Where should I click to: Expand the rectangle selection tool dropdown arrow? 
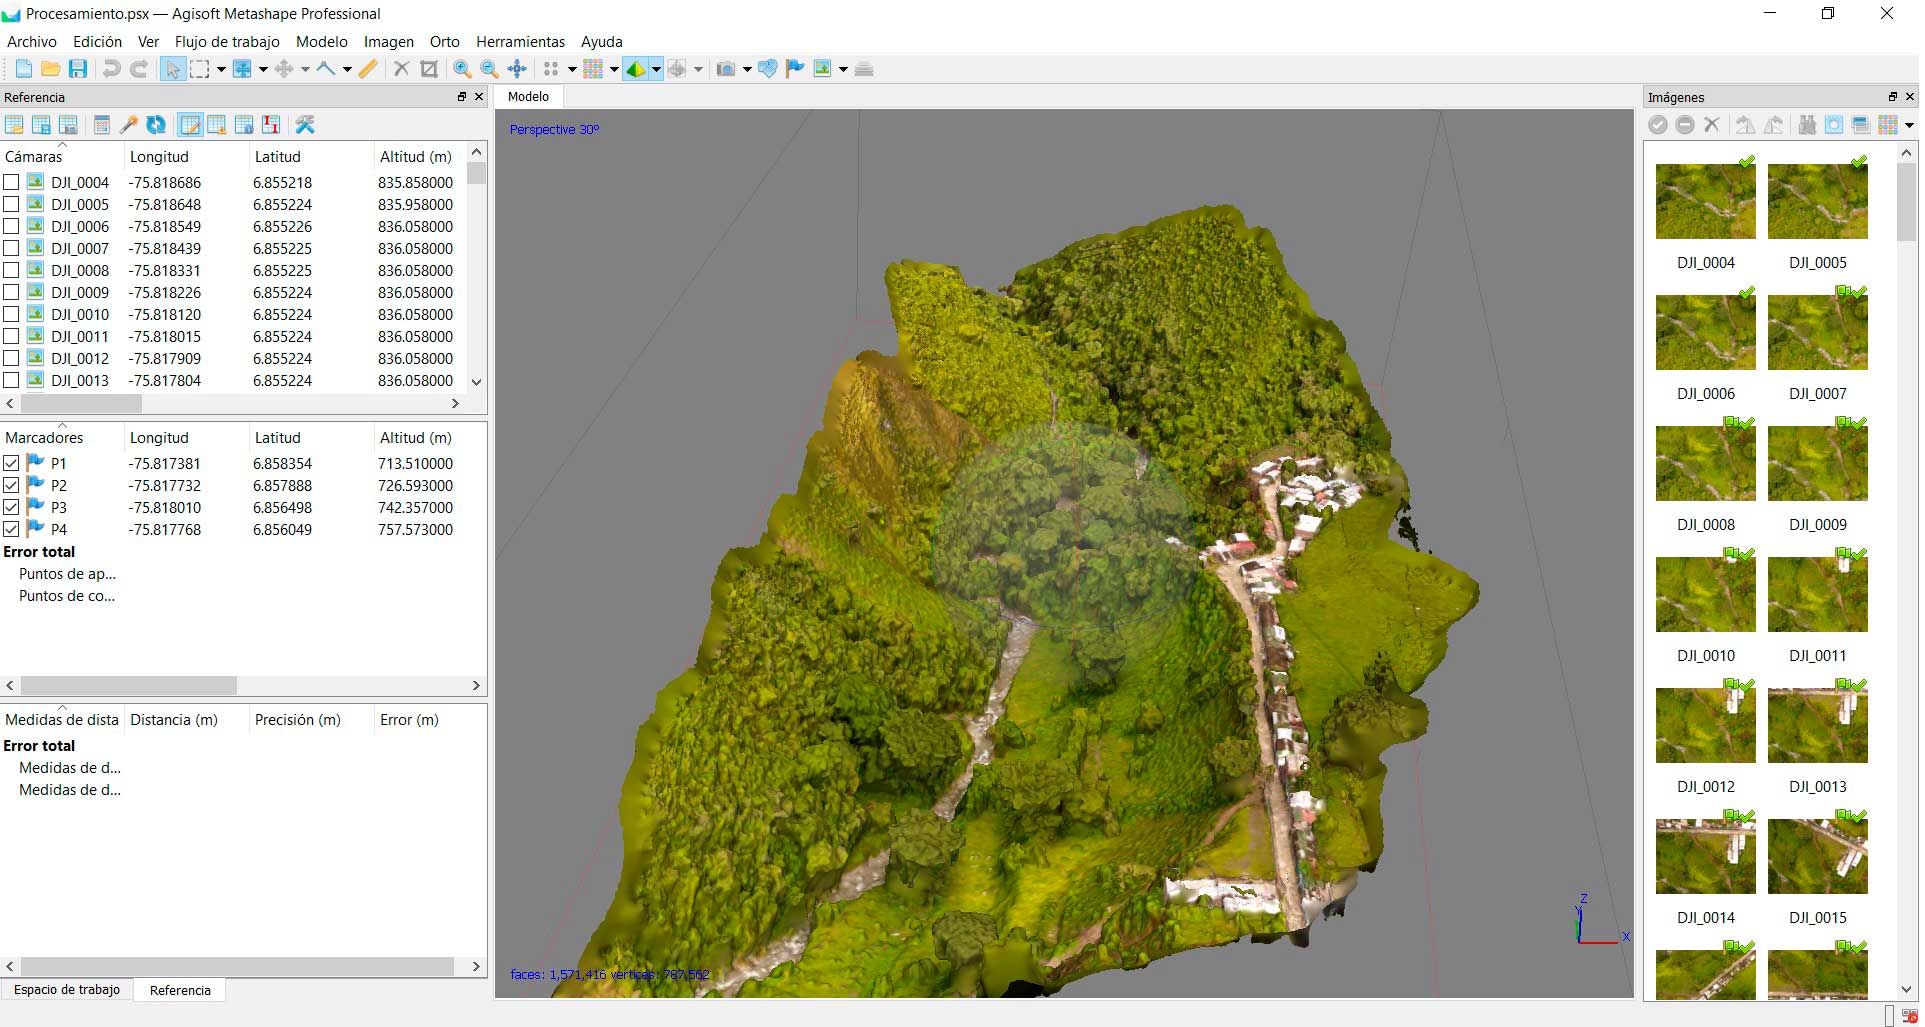tap(221, 70)
